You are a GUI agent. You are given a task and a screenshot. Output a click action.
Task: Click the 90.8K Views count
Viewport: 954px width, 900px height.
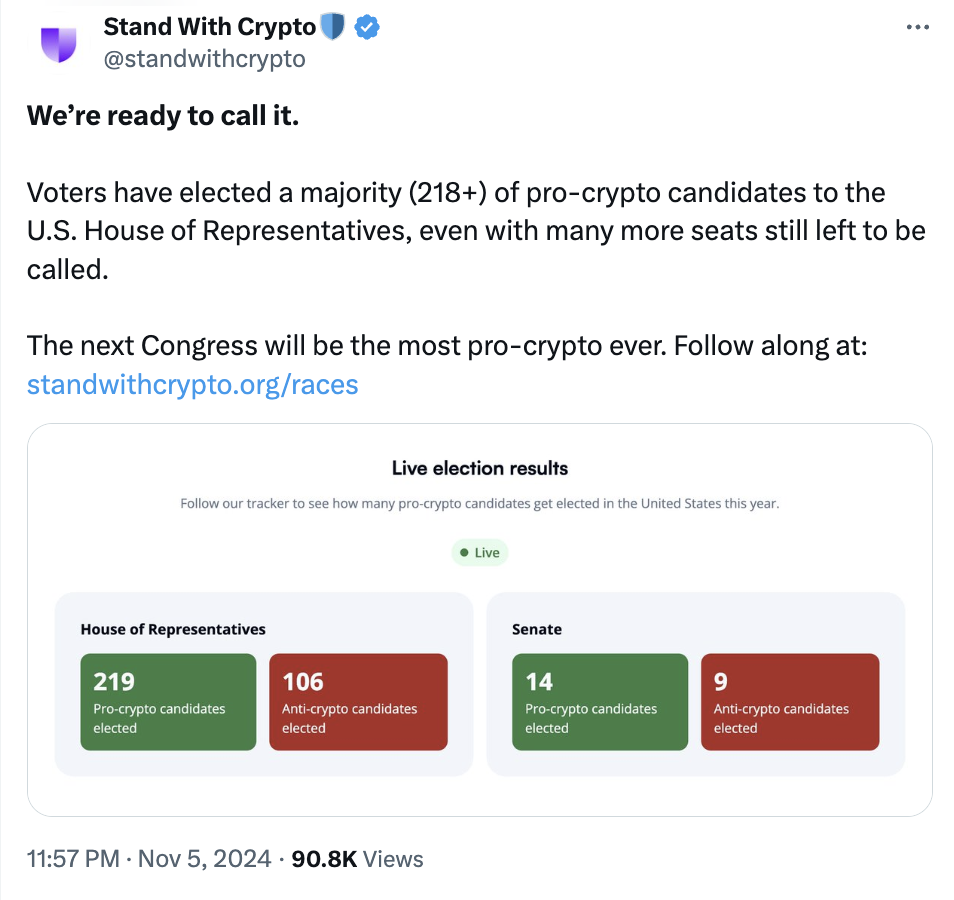pyautogui.click(x=356, y=858)
